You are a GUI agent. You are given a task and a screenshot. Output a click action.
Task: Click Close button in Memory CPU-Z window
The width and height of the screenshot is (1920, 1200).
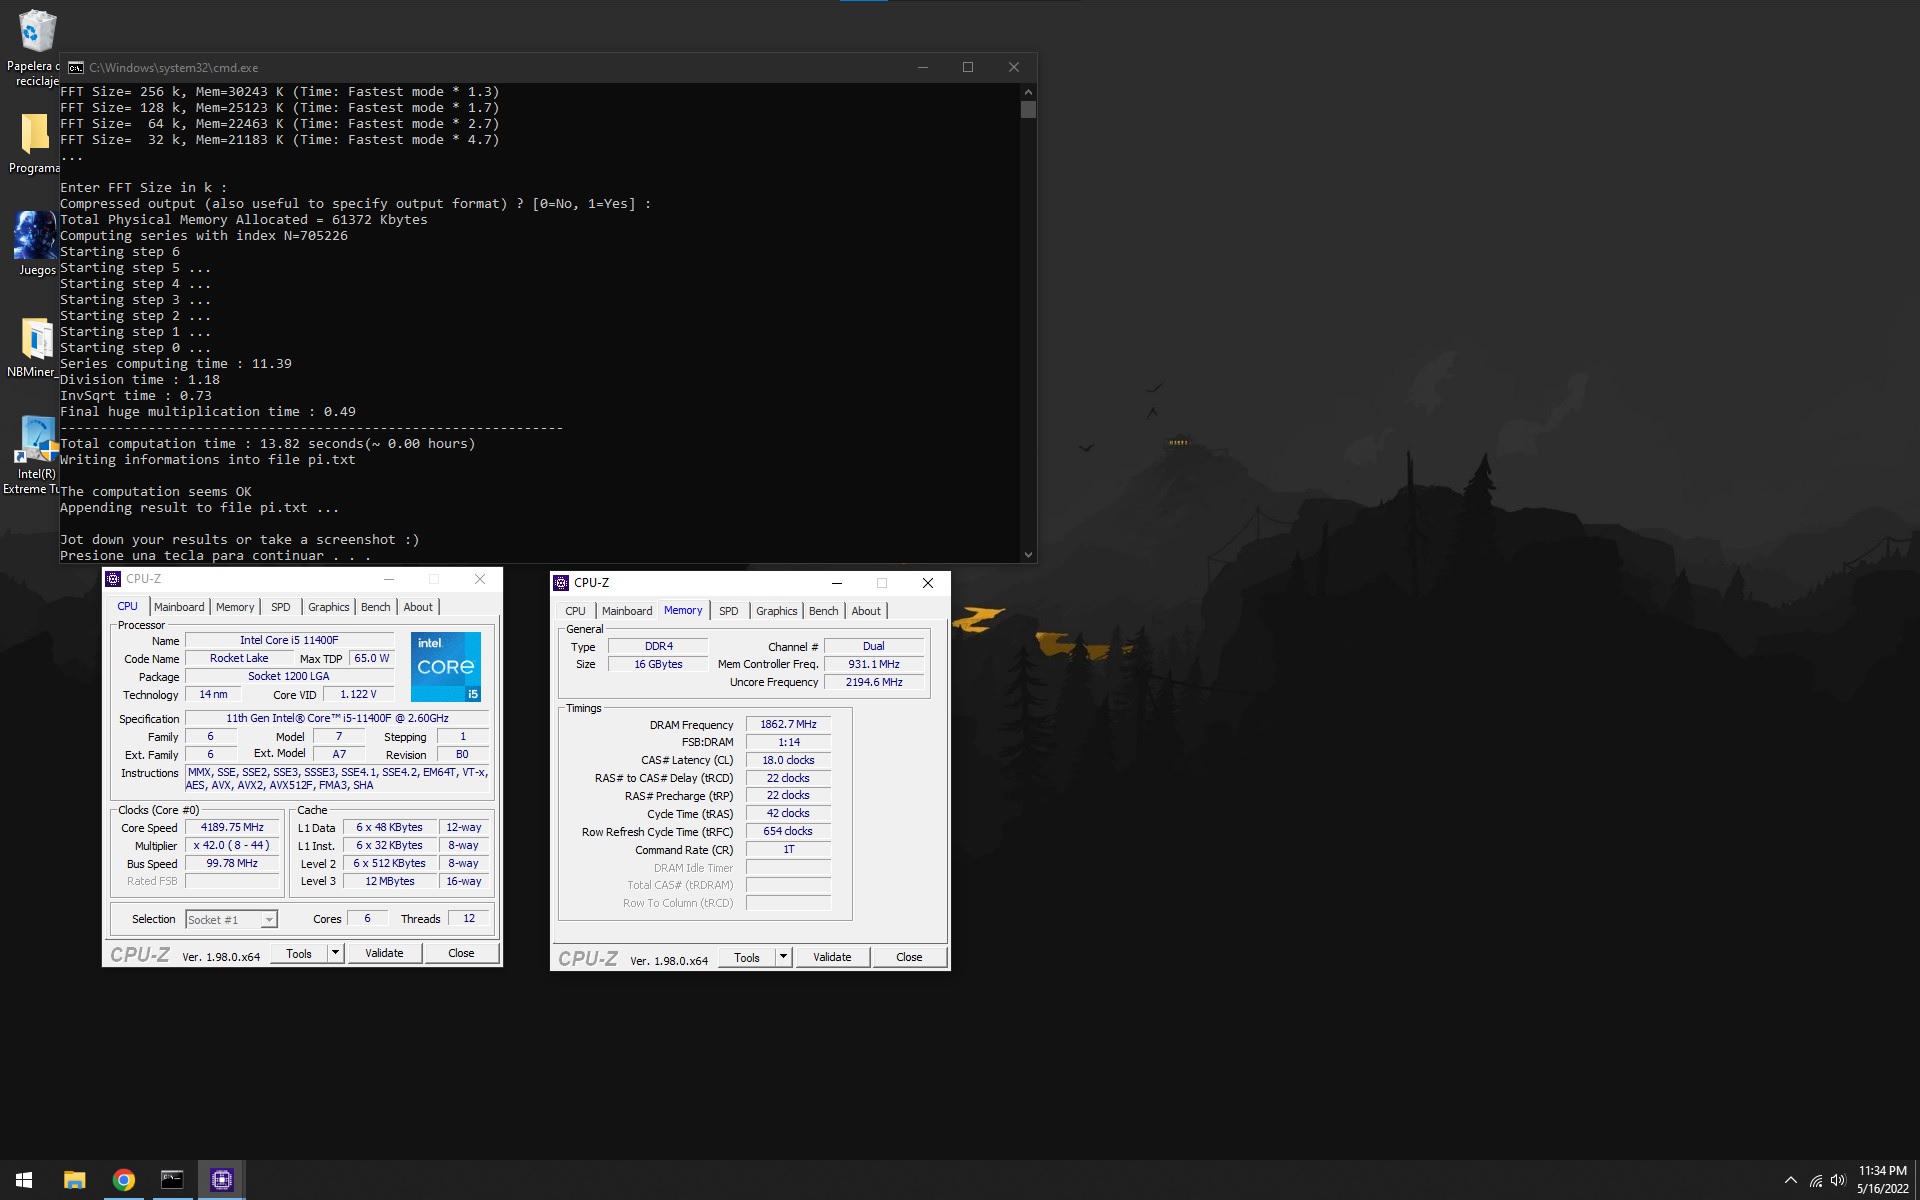pos(909,958)
